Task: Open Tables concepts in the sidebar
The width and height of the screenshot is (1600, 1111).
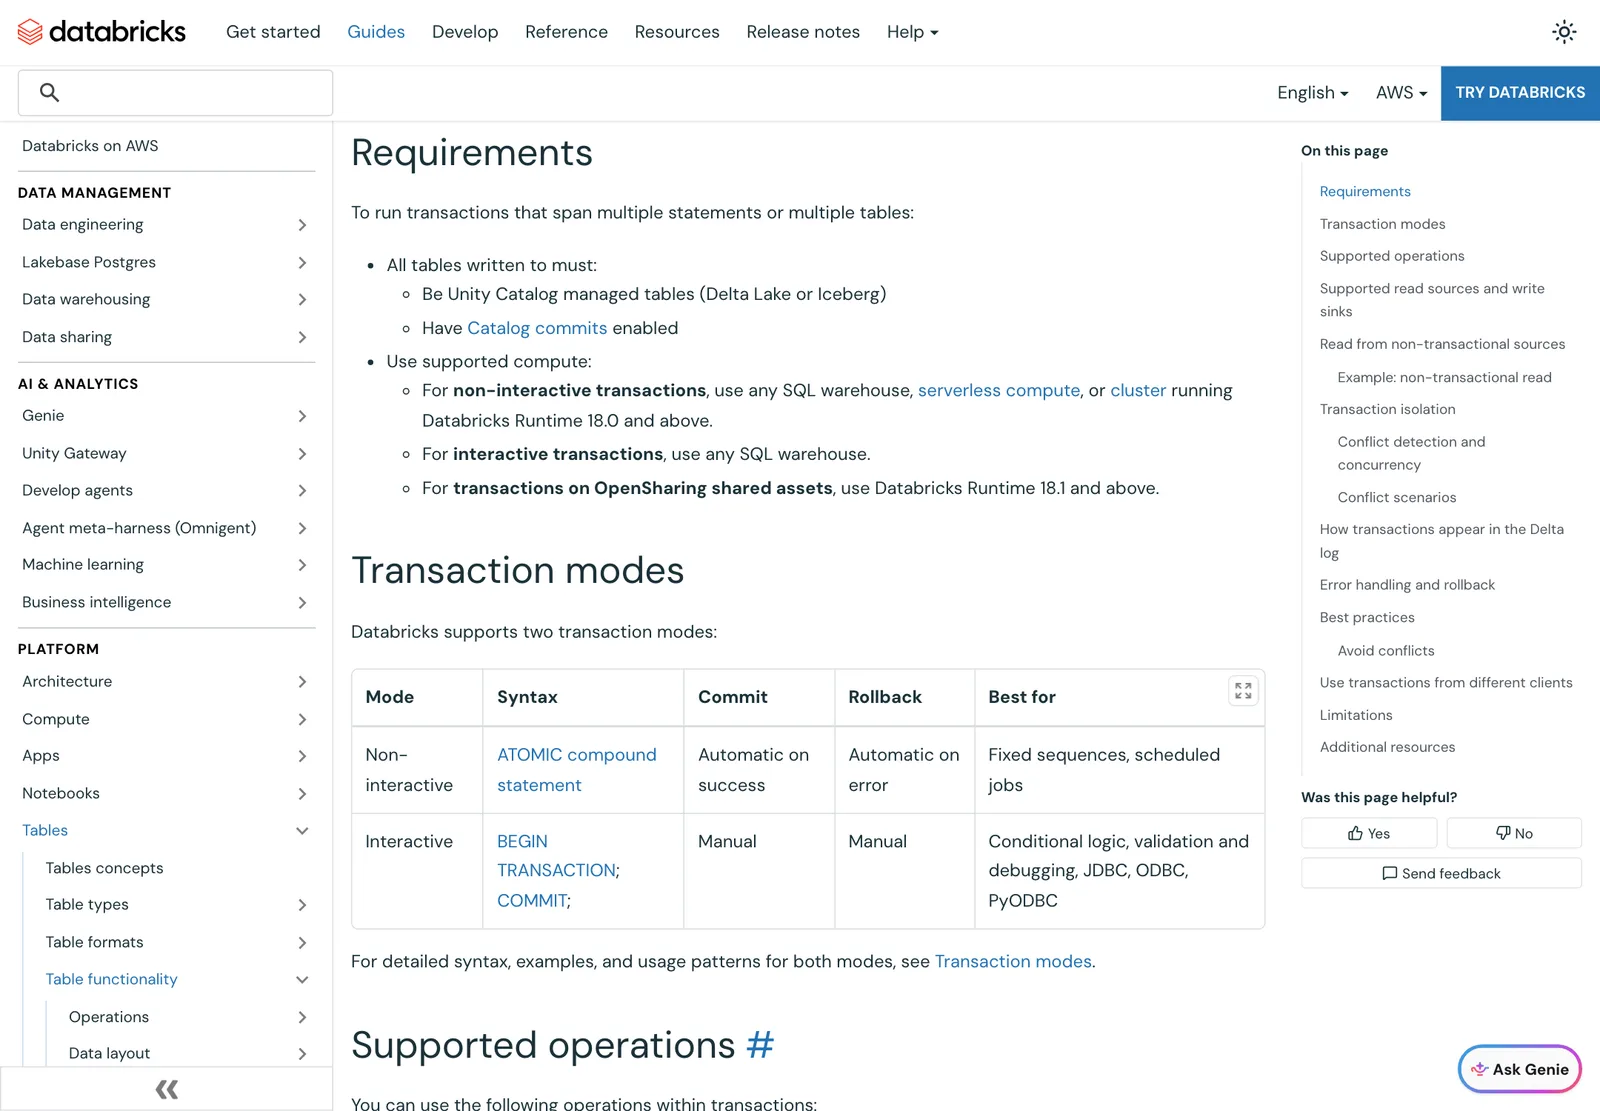Action: click(x=104, y=868)
